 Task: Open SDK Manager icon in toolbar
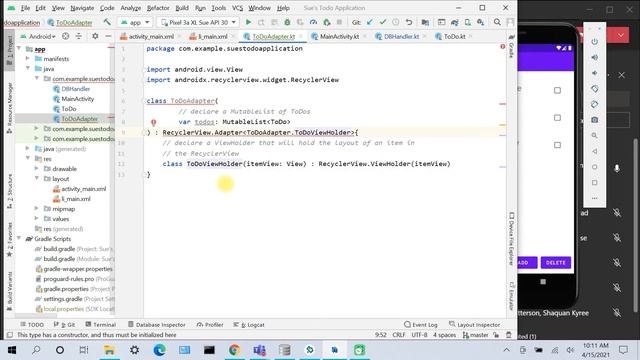click(480, 22)
